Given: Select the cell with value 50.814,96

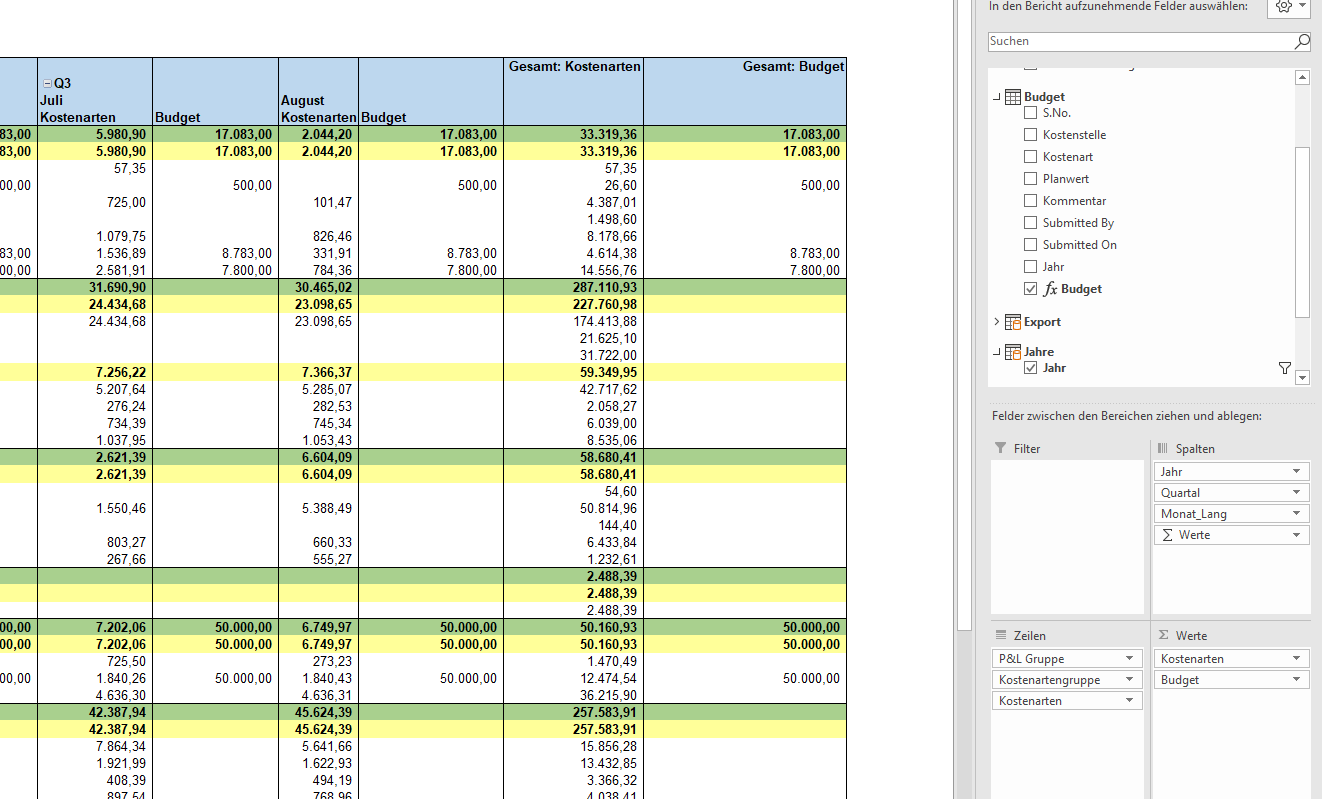Looking at the screenshot, I should pyautogui.click(x=573, y=509).
